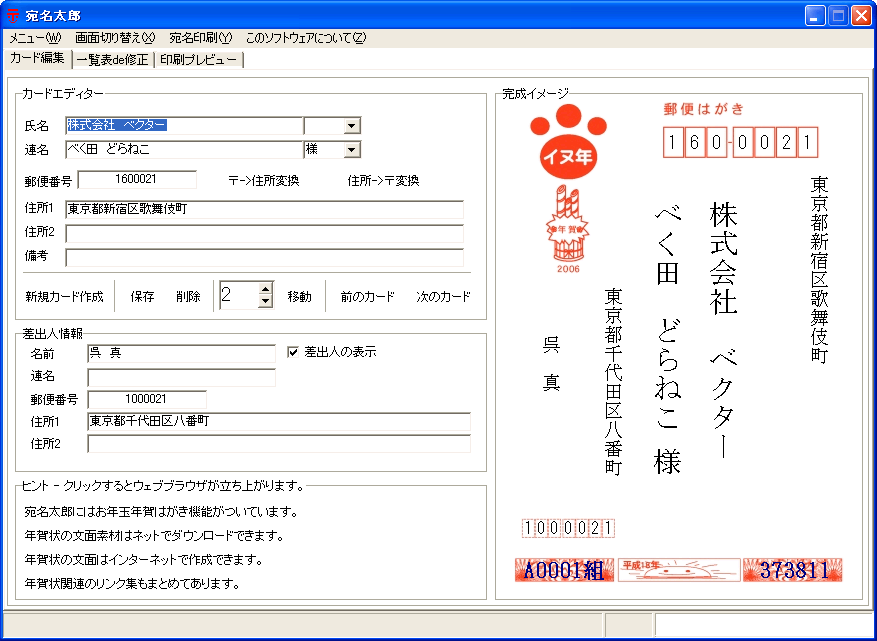The image size is (877, 641).
Task: Open the このソフトウェアについて(Z) menu
Action: pos(306,38)
